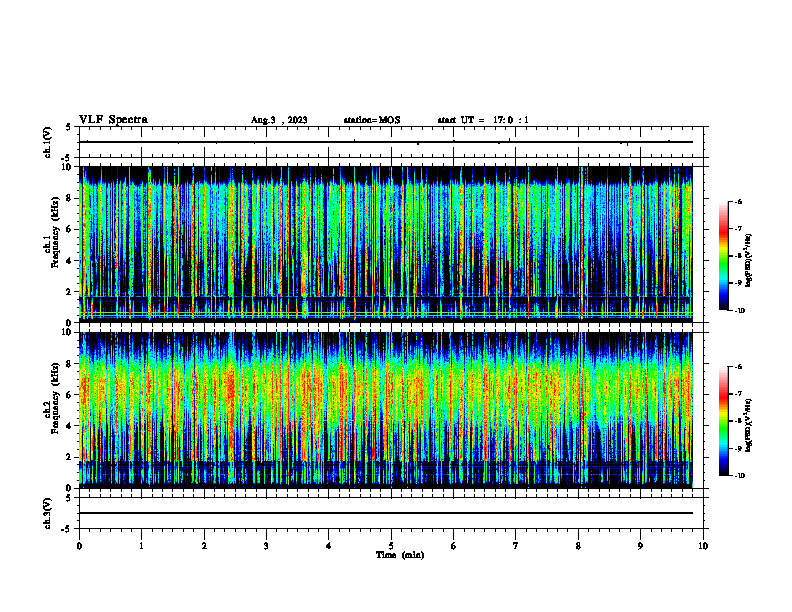This screenshot has height=612, width=792.
Task: Click the "Time (min)" x-axis label
Action: coord(400,555)
